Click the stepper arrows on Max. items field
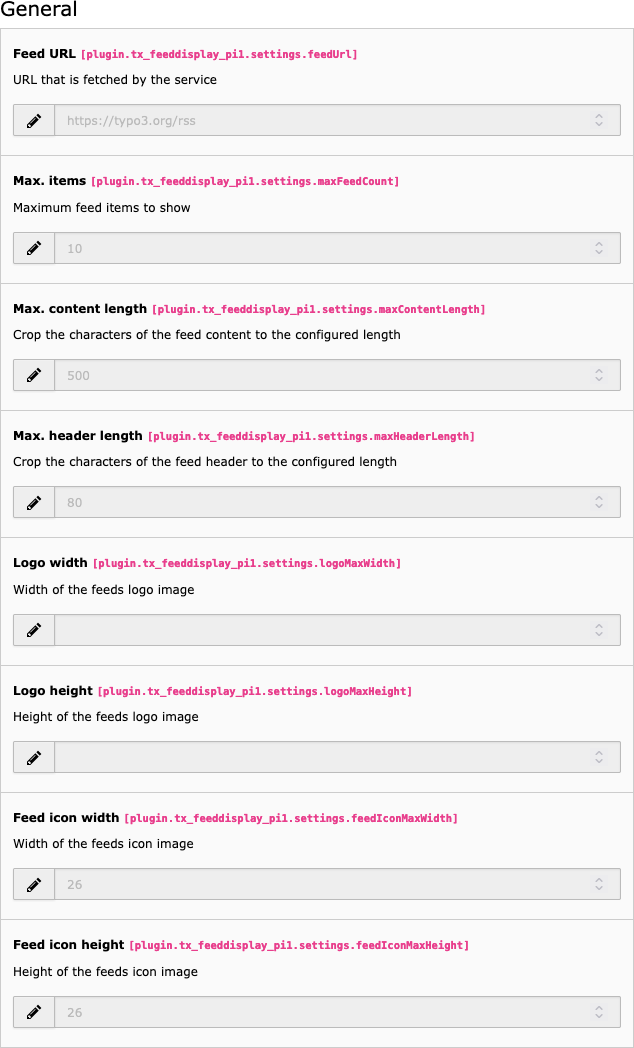This screenshot has width=634, height=1048. click(x=599, y=248)
